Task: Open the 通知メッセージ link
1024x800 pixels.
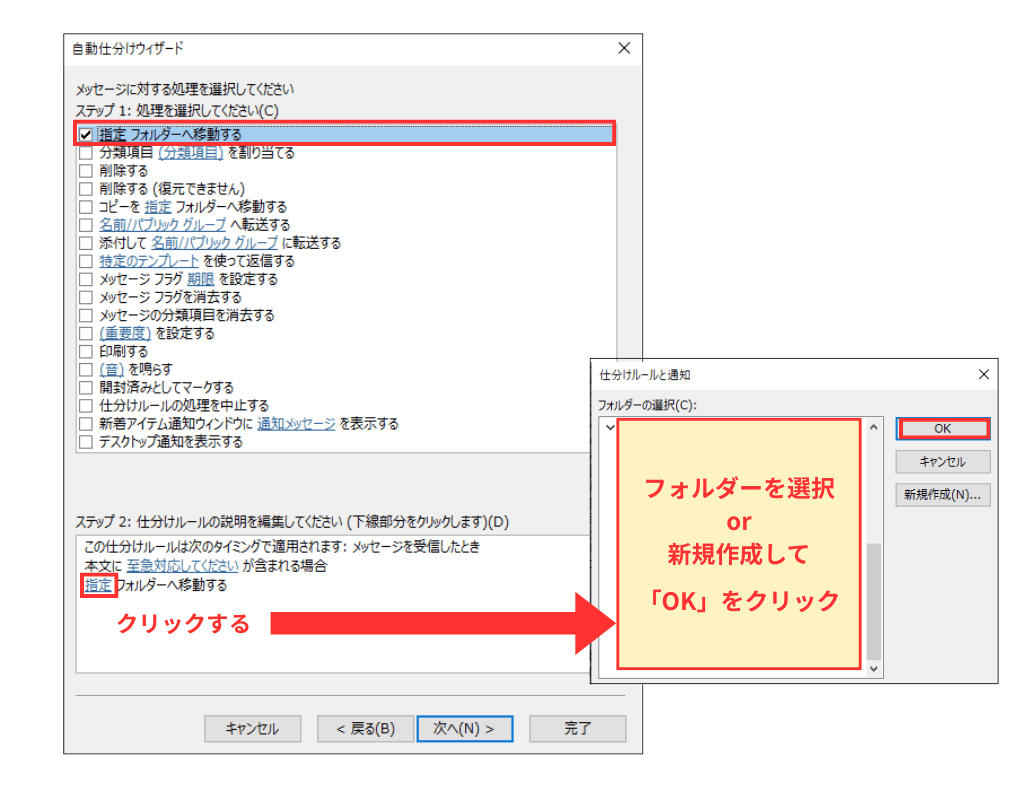Action: pos(297,423)
